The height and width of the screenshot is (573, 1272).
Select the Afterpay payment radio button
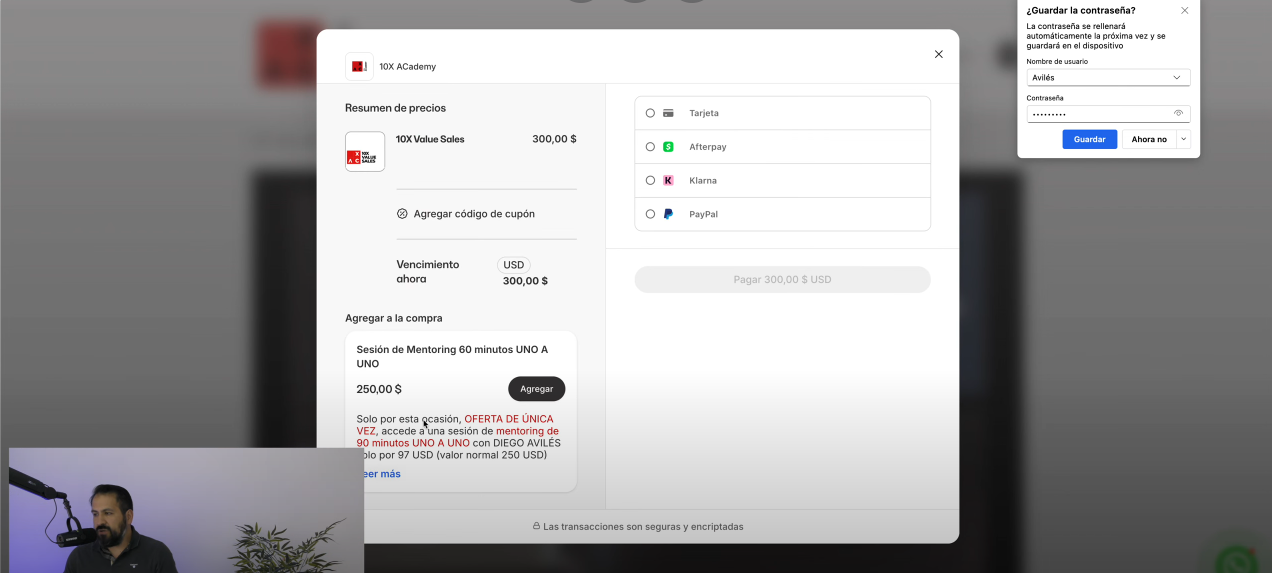click(650, 147)
